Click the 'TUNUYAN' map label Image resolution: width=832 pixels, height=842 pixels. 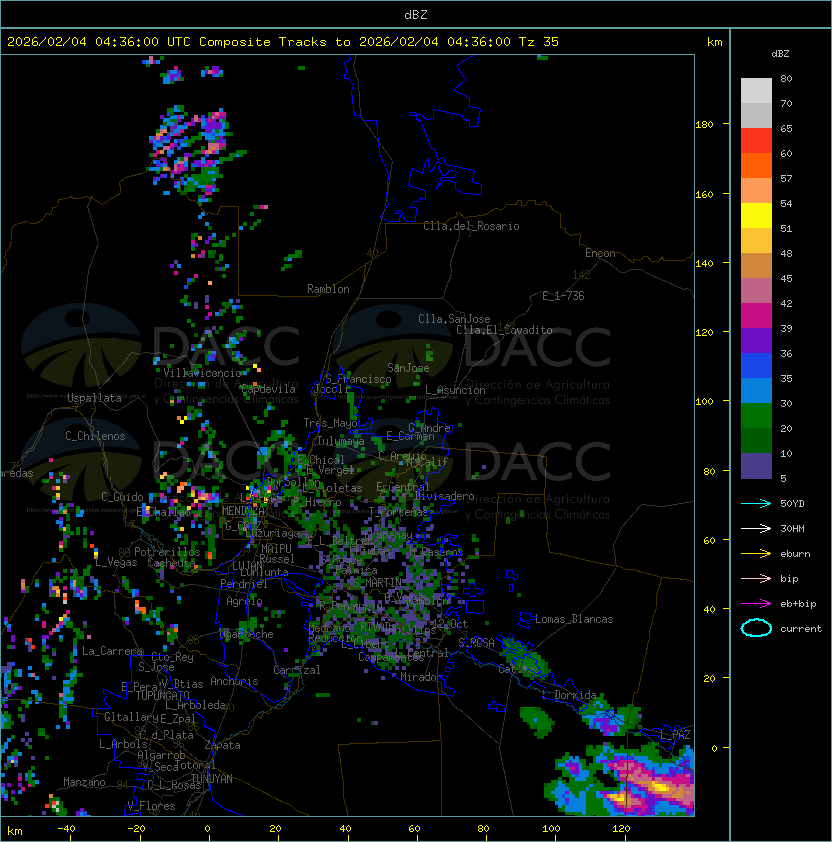[211, 779]
